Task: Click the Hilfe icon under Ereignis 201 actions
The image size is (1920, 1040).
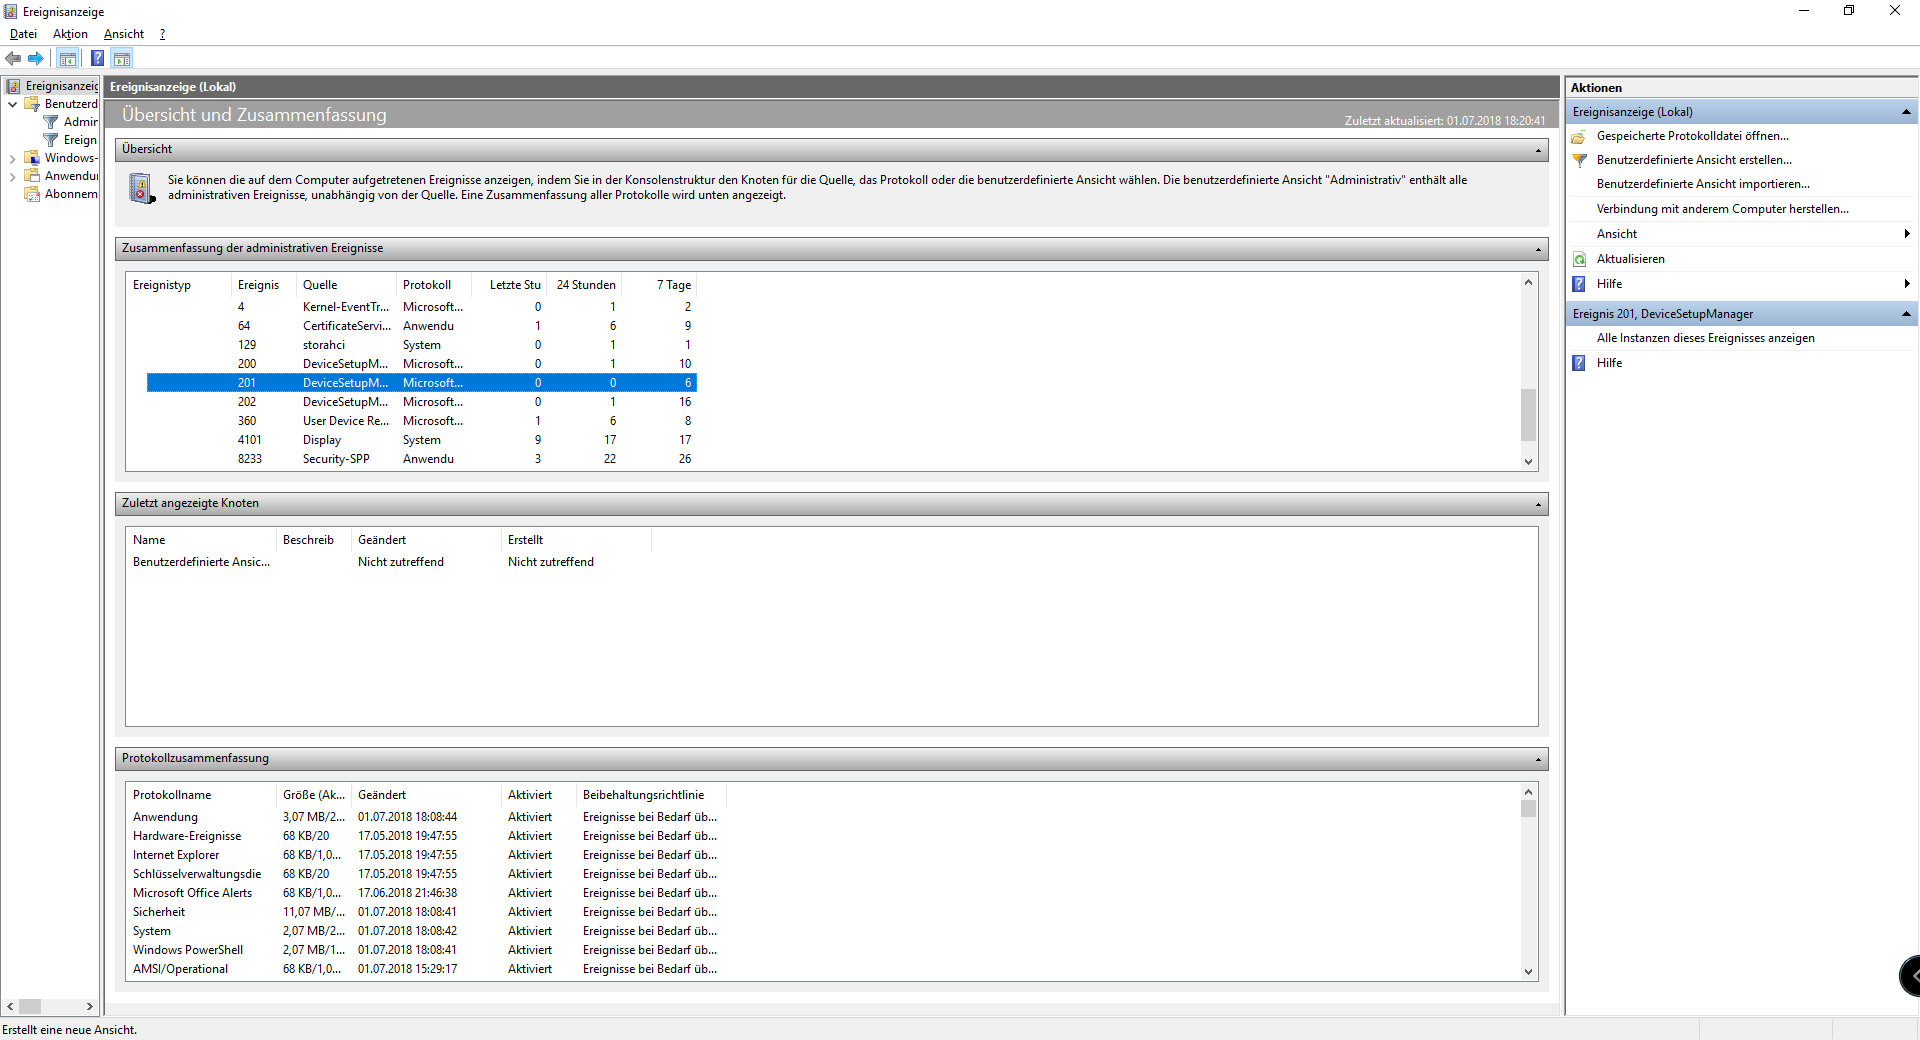Action: (x=1579, y=363)
